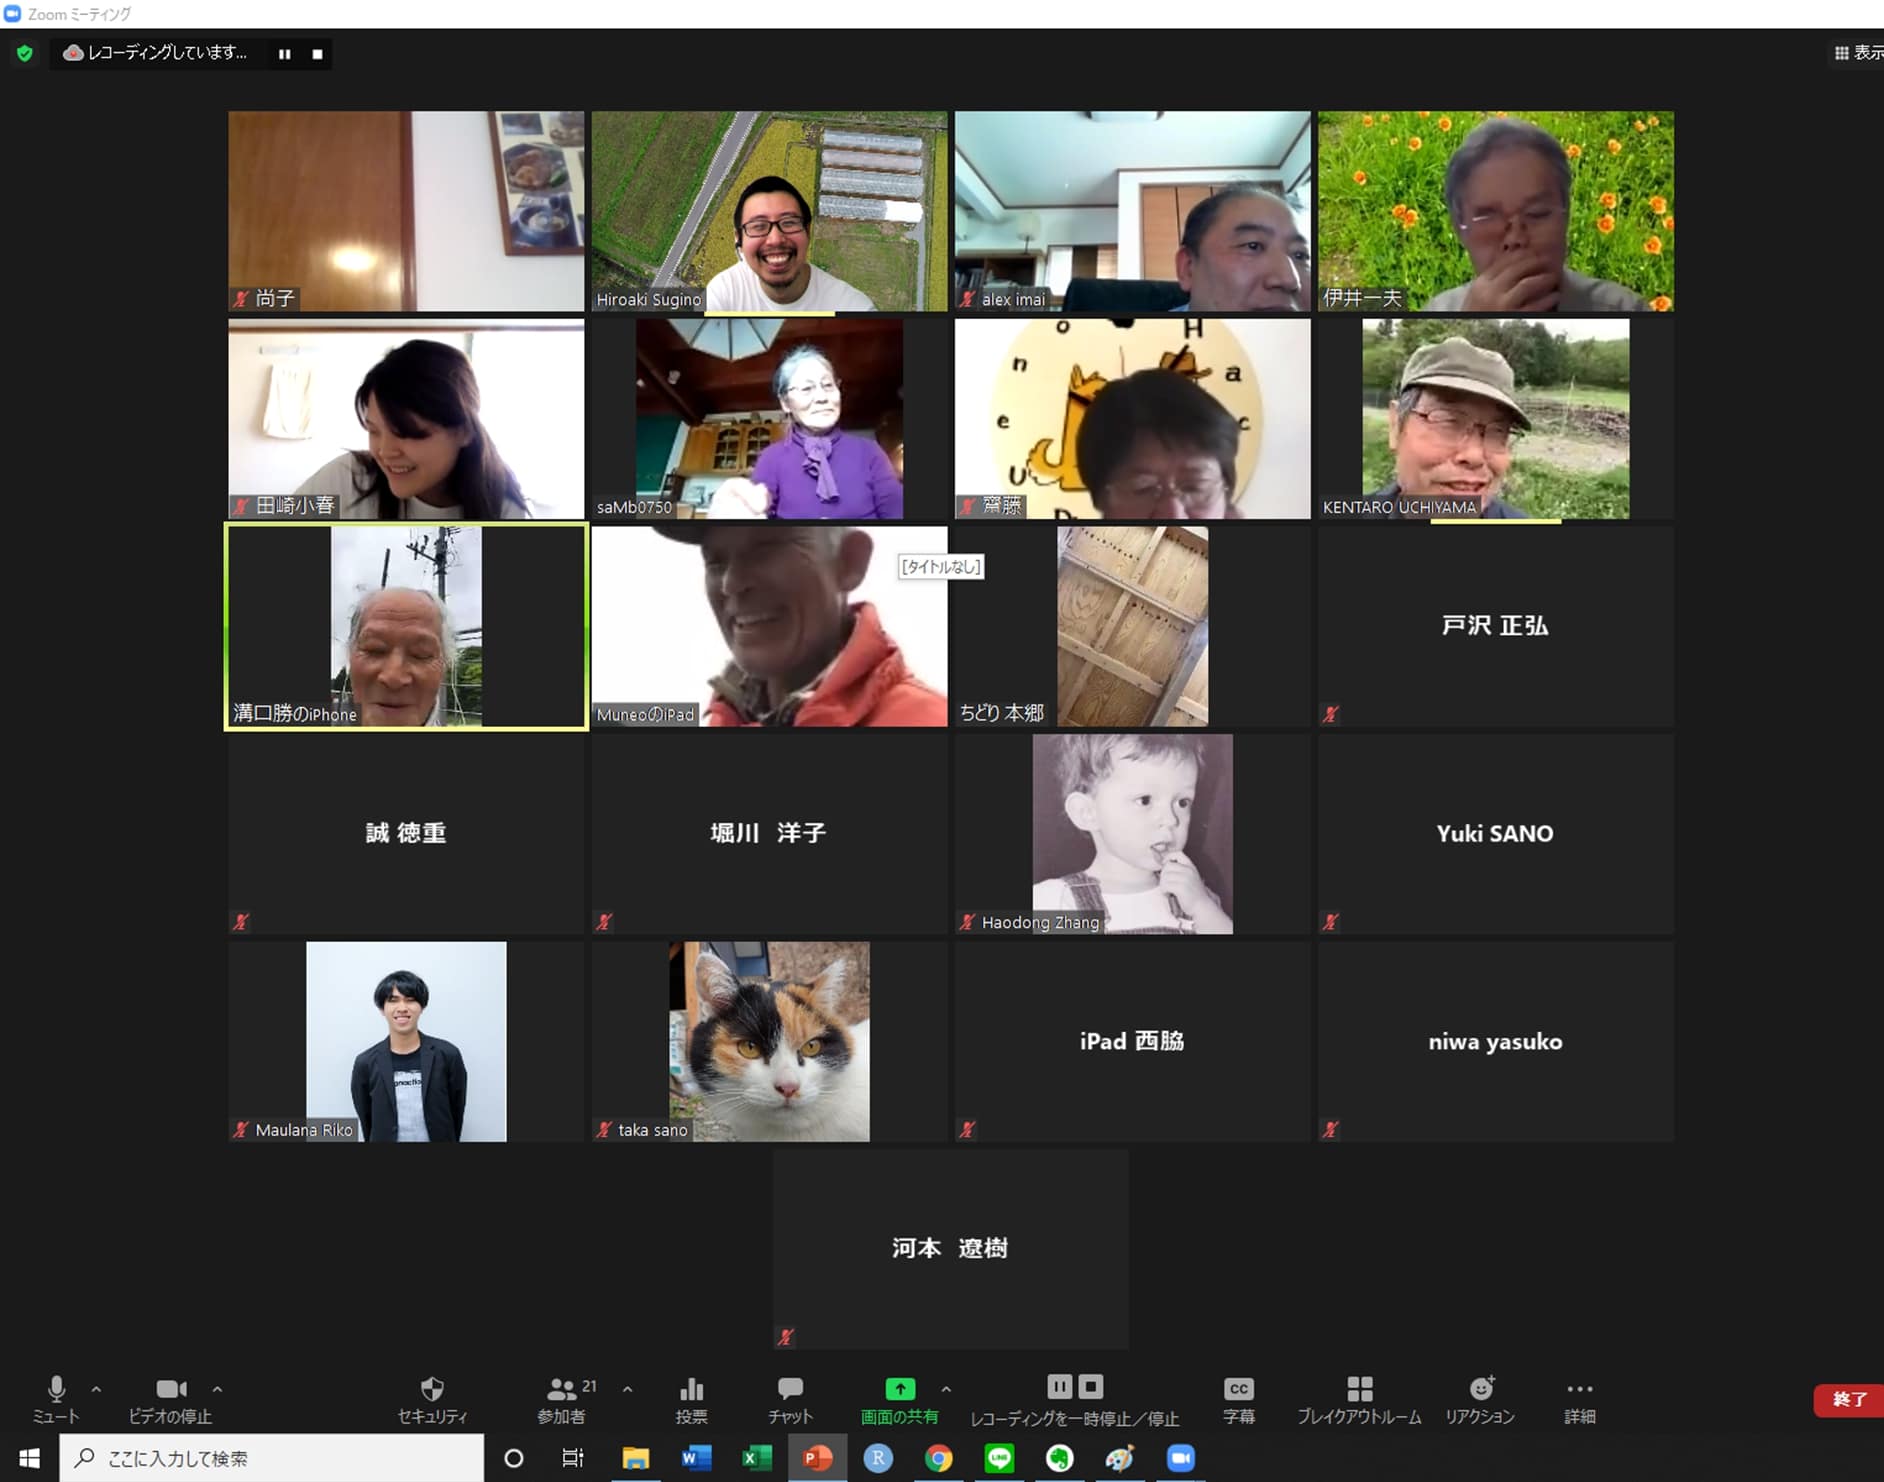Stop recording in the bottom toolbar
The width and height of the screenshot is (1884, 1482).
click(x=1091, y=1386)
